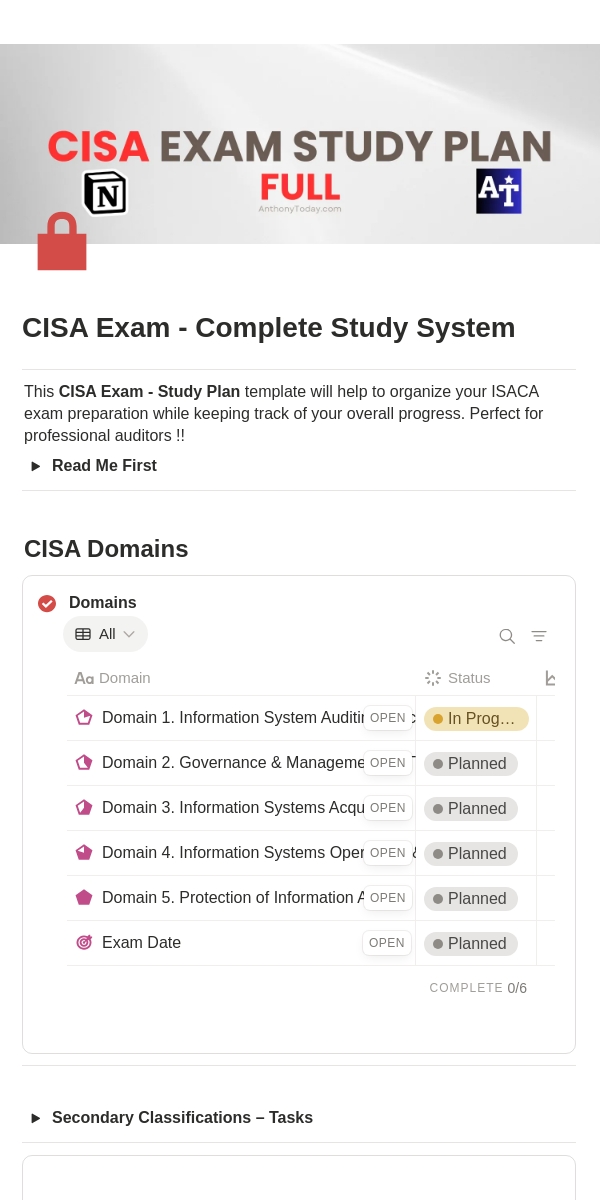
Task: Click the Exam Date target icon
Action: [84, 942]
